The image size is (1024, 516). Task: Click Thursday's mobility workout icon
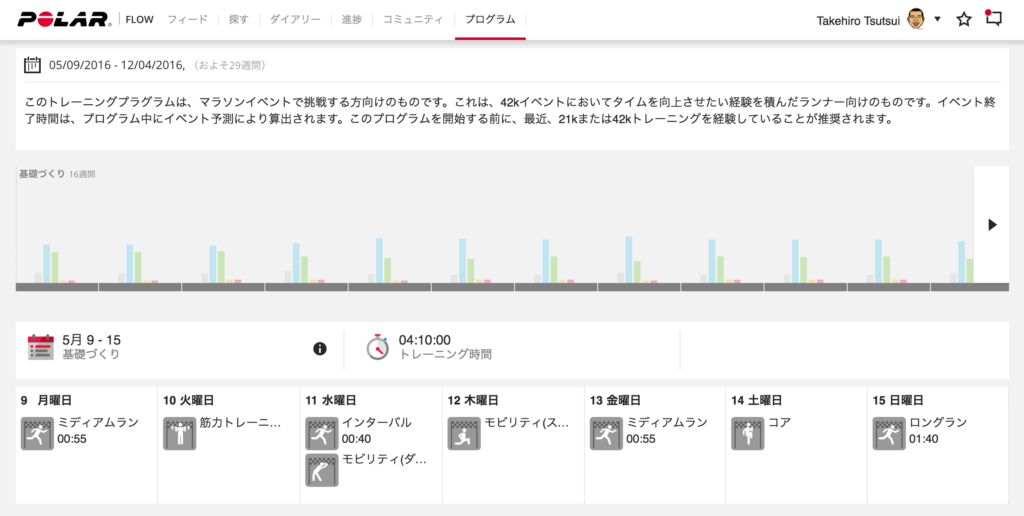(463, 434)
